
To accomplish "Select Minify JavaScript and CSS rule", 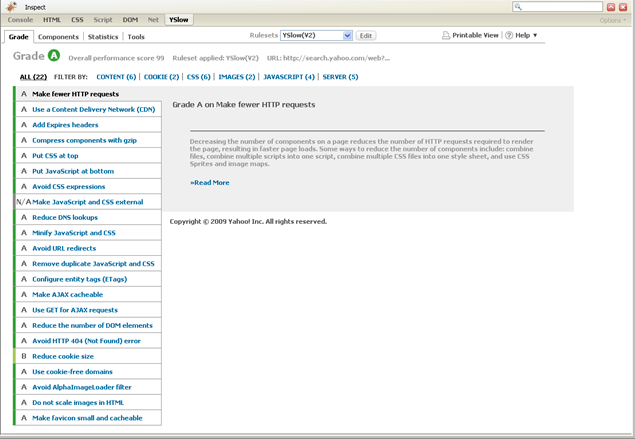I will (x=88, y=233).
